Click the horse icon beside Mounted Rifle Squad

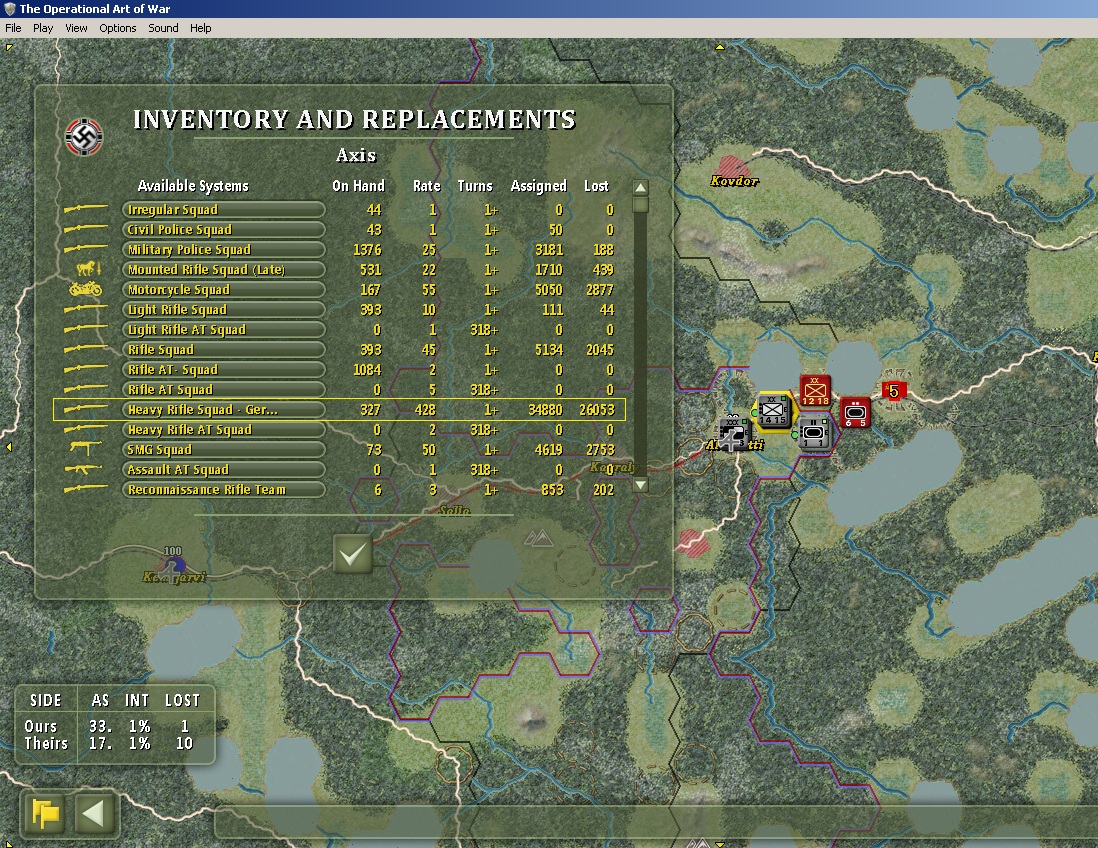click(x=89, y=269)
